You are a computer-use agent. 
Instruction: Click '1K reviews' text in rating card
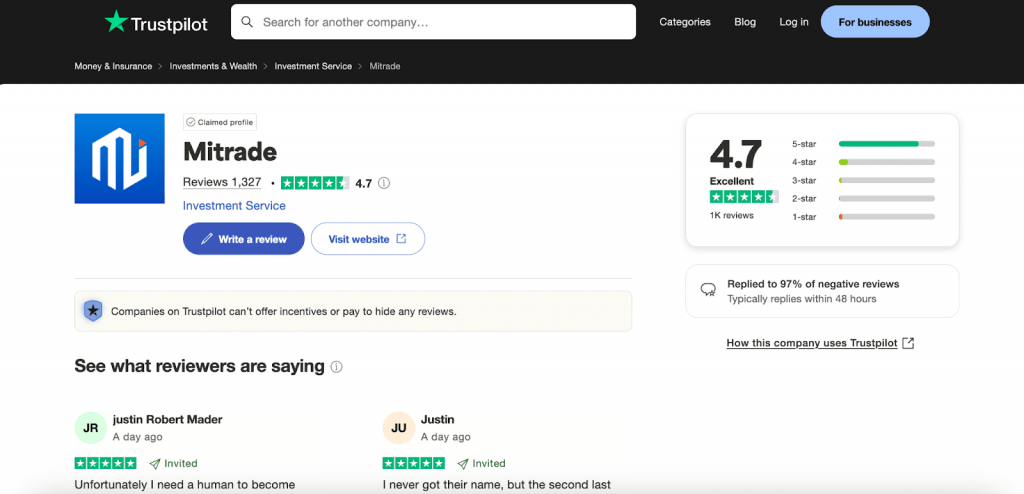tap(731, 216)
